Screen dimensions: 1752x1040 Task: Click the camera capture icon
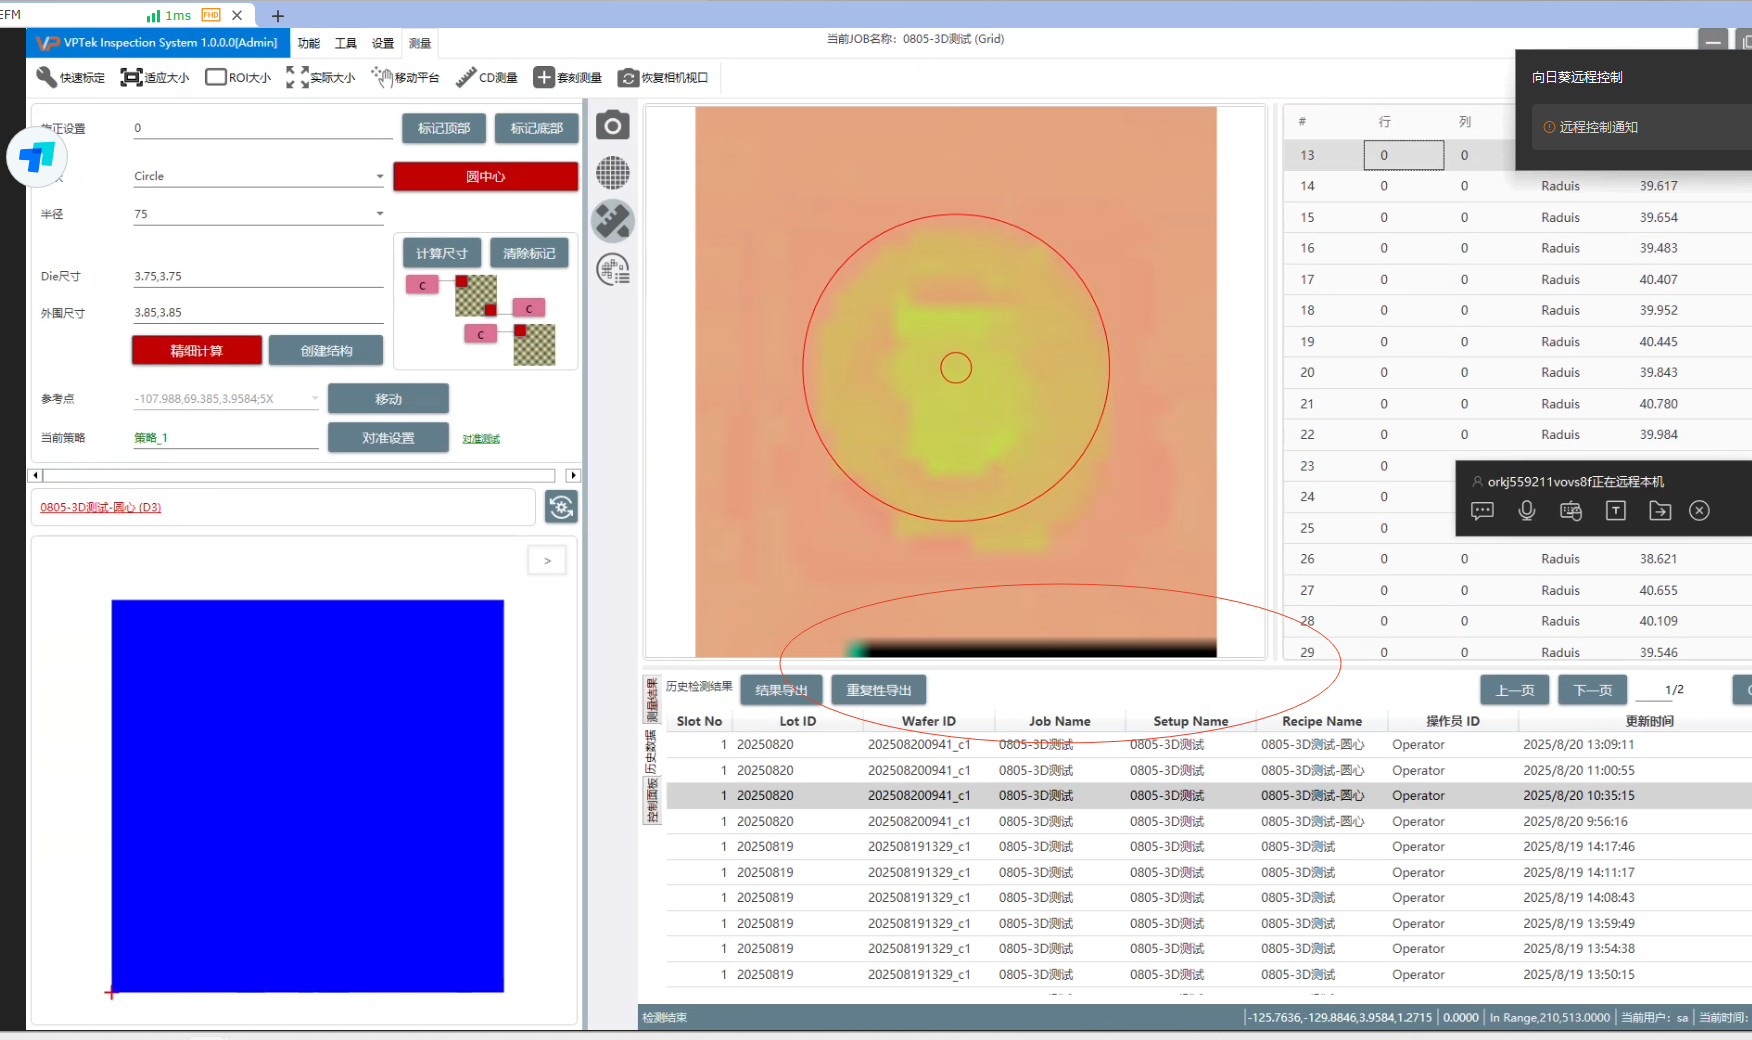[613, 126]
